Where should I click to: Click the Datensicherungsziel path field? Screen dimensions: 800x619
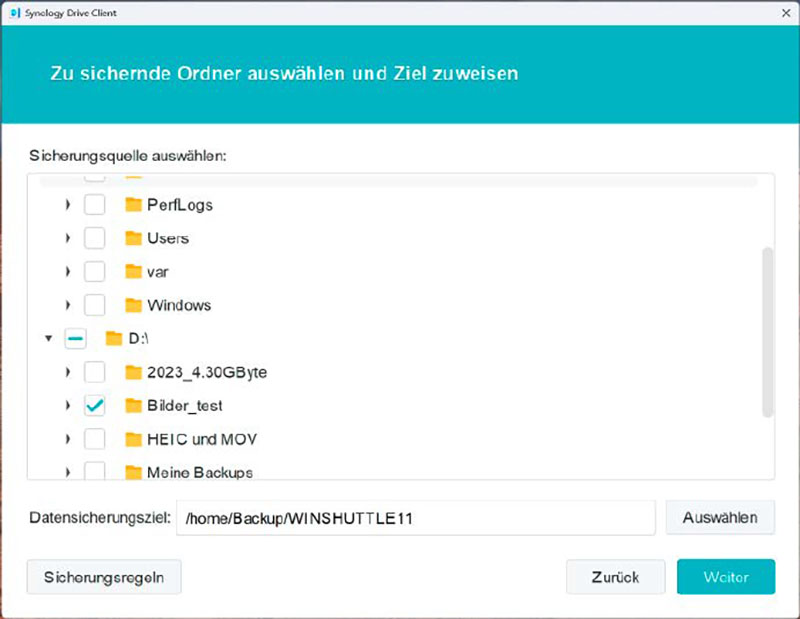click(x=415, y=518)
